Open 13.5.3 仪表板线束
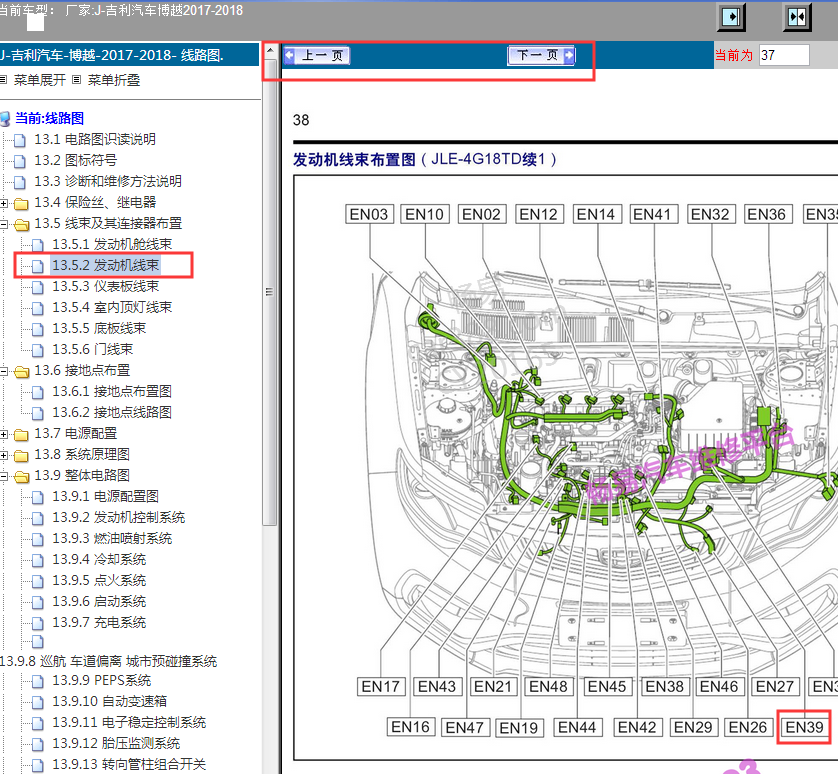This screenshot has height=774, width=838. click(x=105, y=287)
